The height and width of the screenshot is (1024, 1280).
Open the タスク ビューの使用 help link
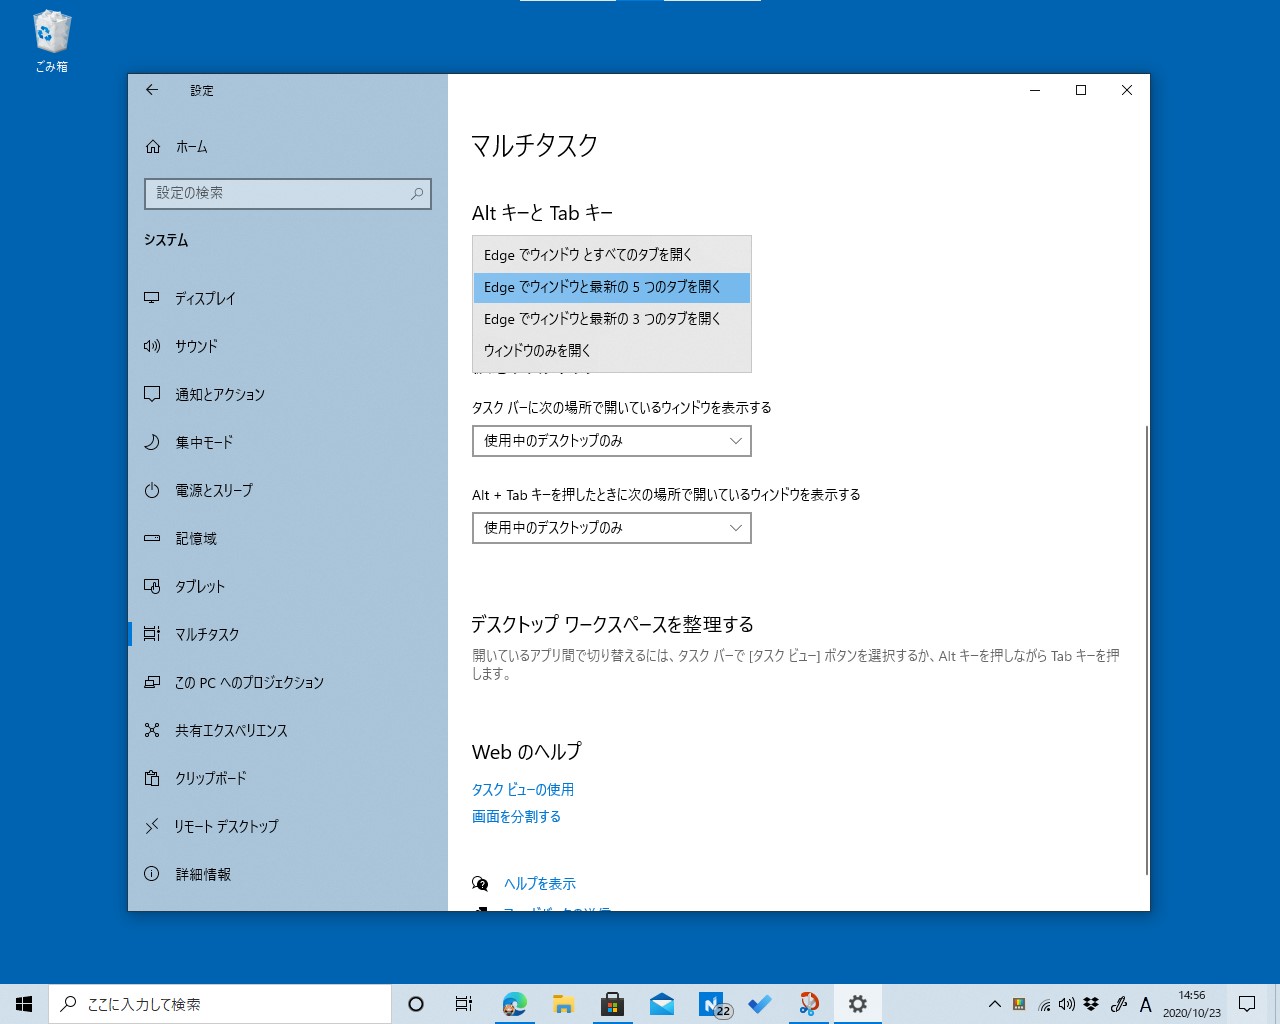(523, 789)
